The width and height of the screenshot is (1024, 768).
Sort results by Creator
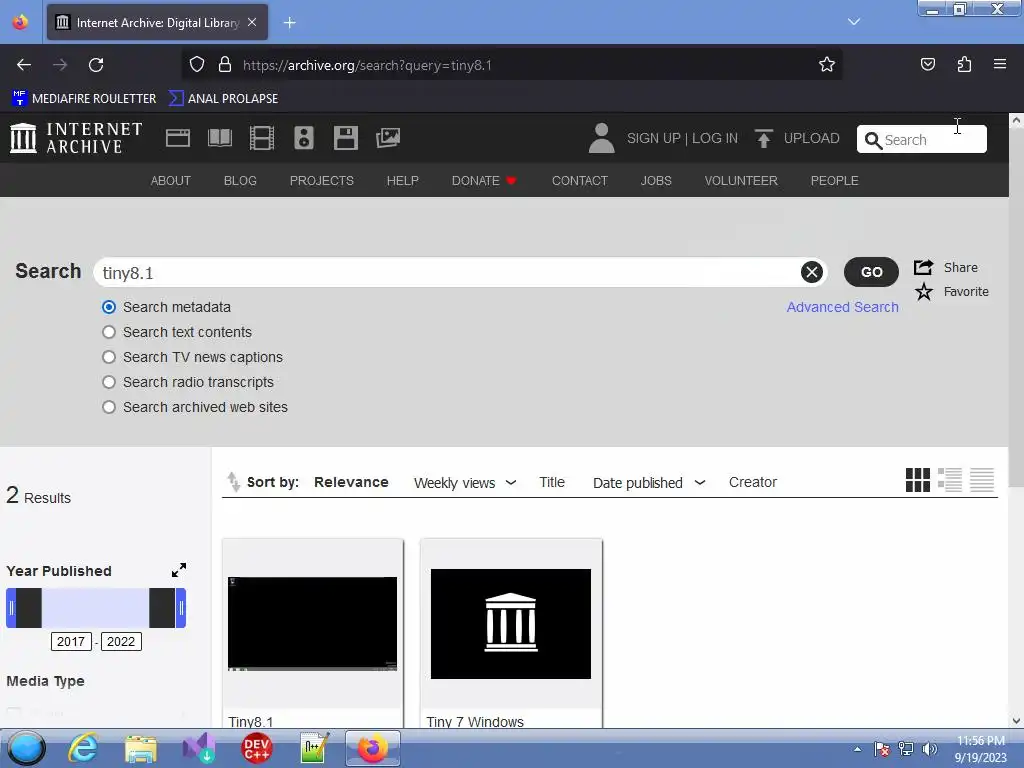(753, 482)
